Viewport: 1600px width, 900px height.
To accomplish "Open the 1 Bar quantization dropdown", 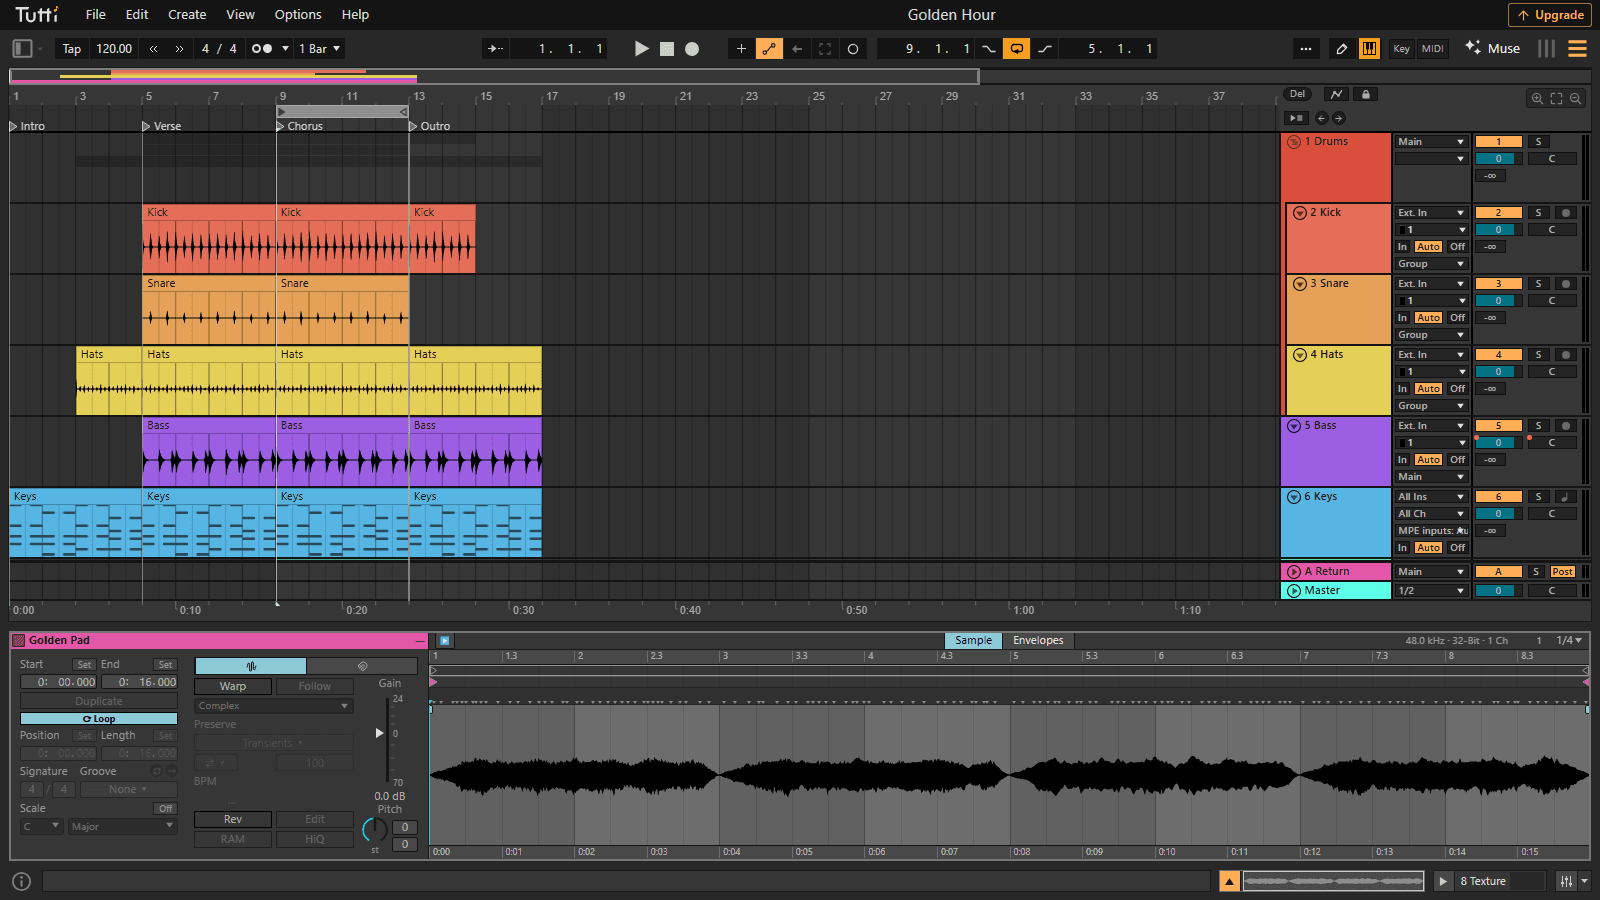I will (320, 48).
